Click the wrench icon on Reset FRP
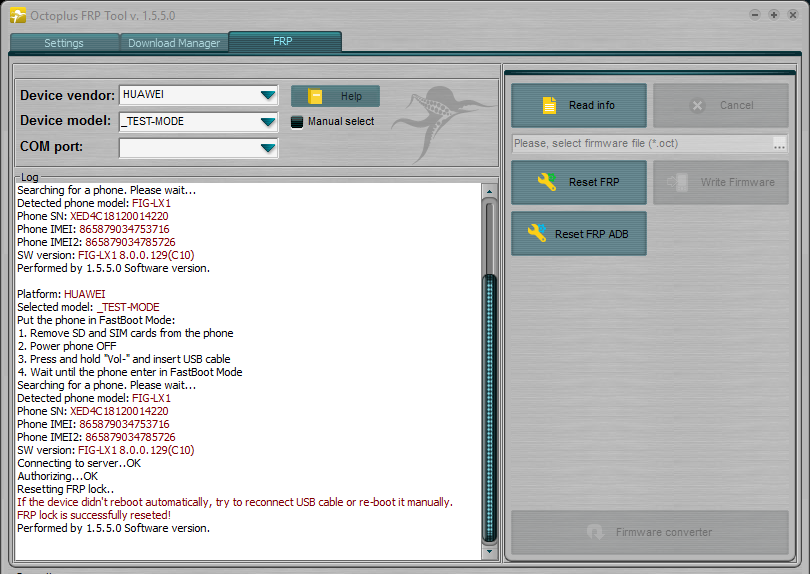This screenshot has height=574, width=810. coord(547,182)
